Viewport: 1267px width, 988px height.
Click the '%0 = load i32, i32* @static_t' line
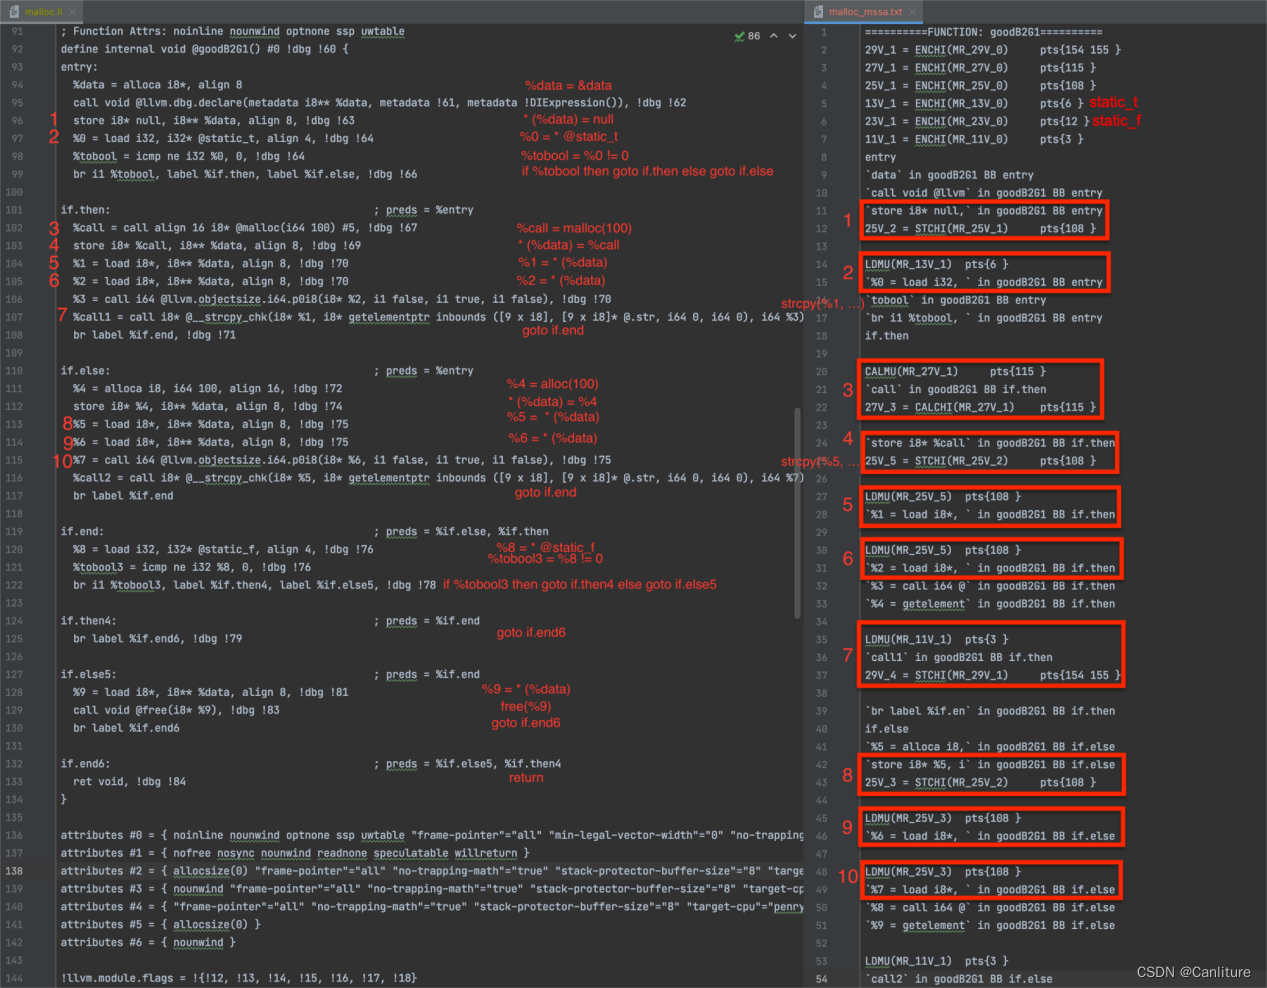[x=223, y=138]
